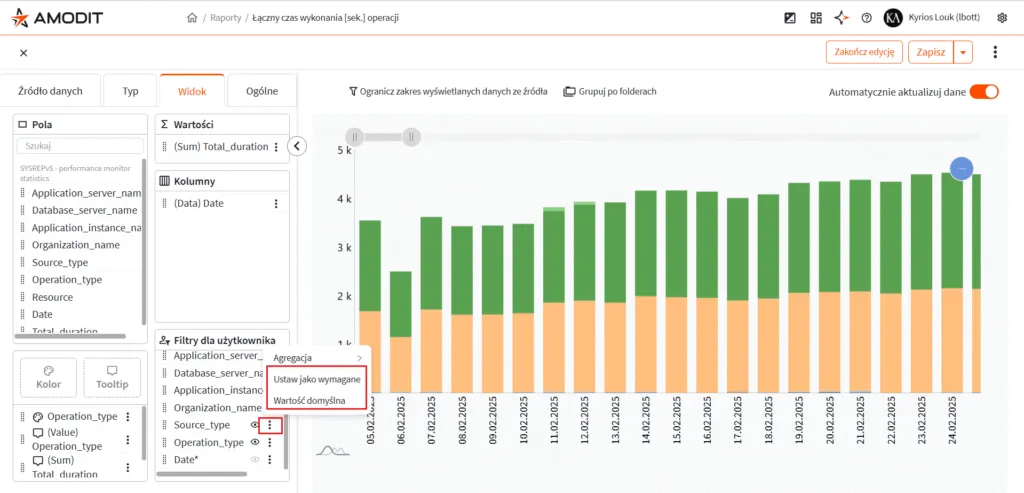Toggle Automatycznie aktualizuj dane switch
1024x493 pixels.
[984, 92]
